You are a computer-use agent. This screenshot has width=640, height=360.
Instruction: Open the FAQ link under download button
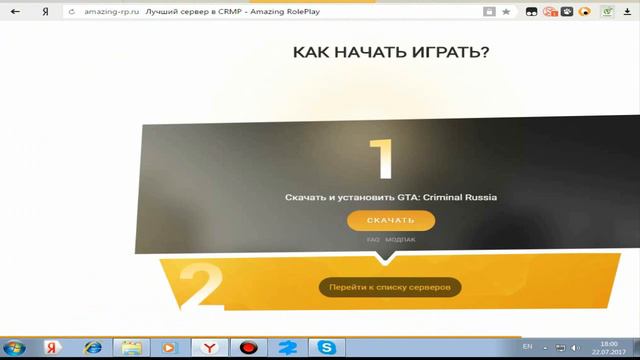tap(373, 240)
